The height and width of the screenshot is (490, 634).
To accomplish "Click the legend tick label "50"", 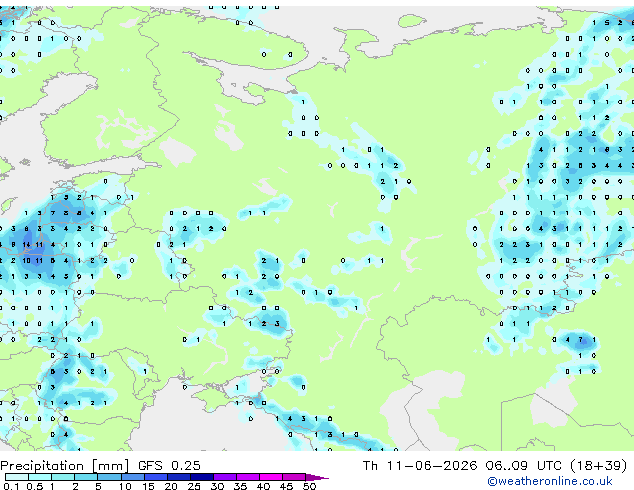I will pos(309,486).
